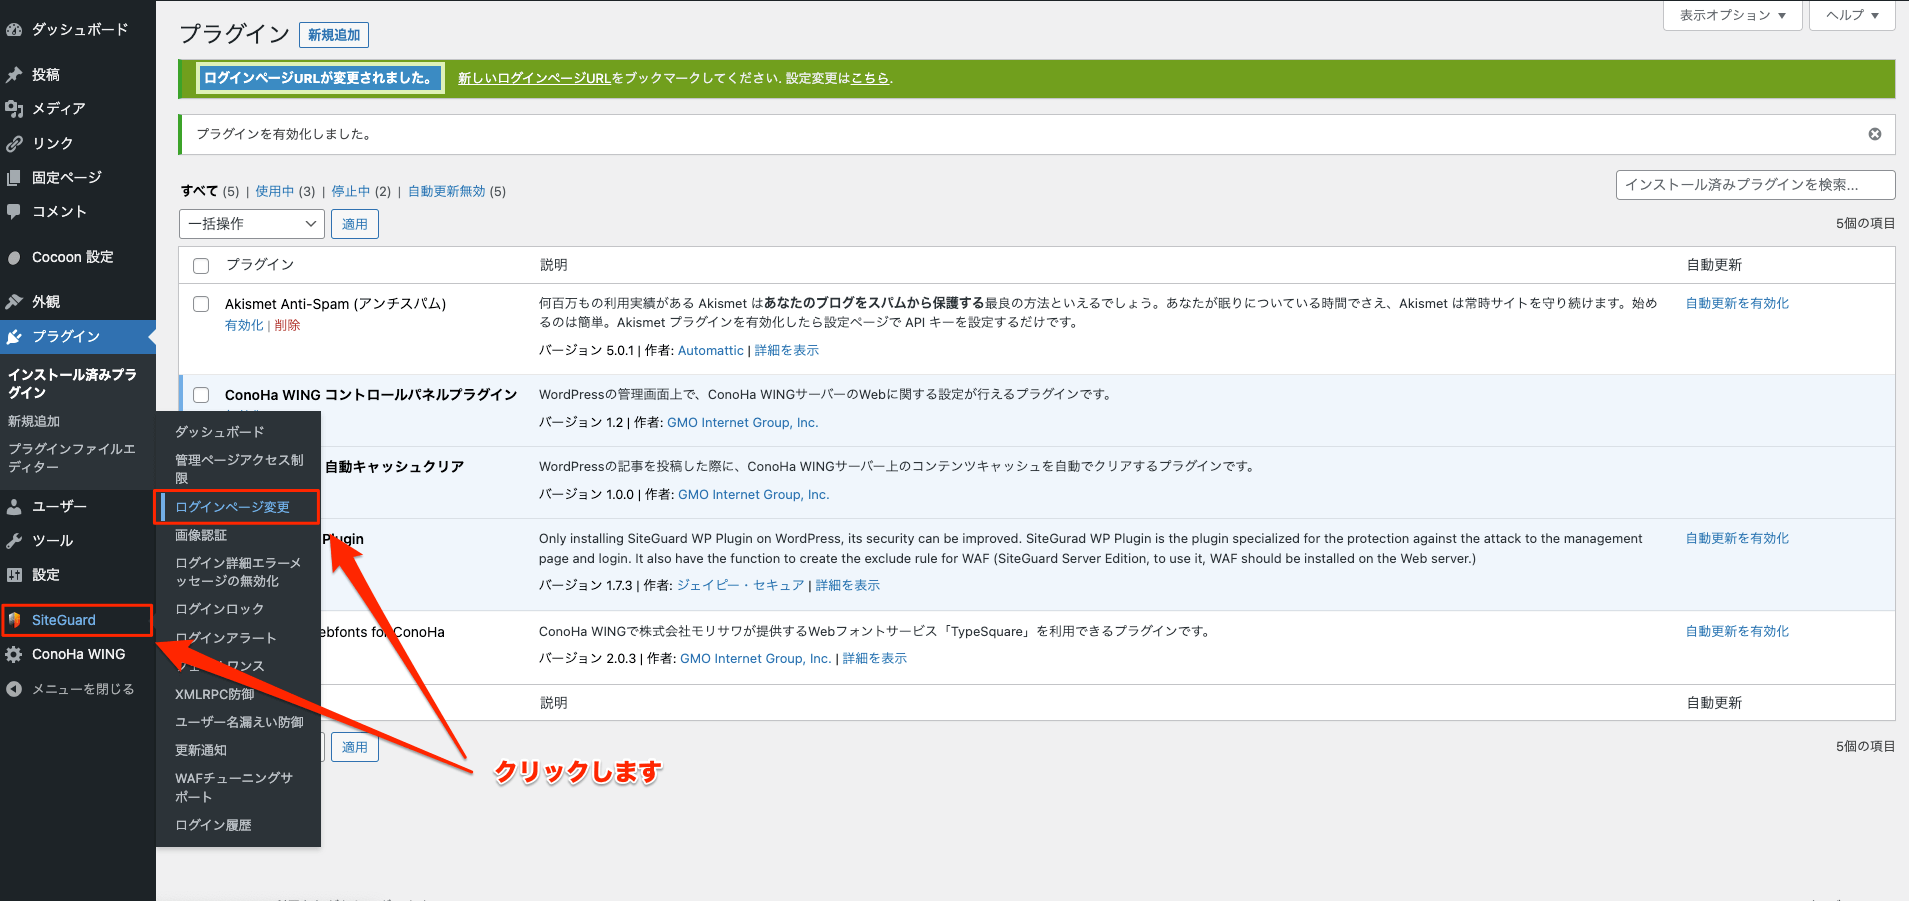Click the 新規追加 button
The height and width of the screenshot is (901, 1909).
tap(334, 34)
